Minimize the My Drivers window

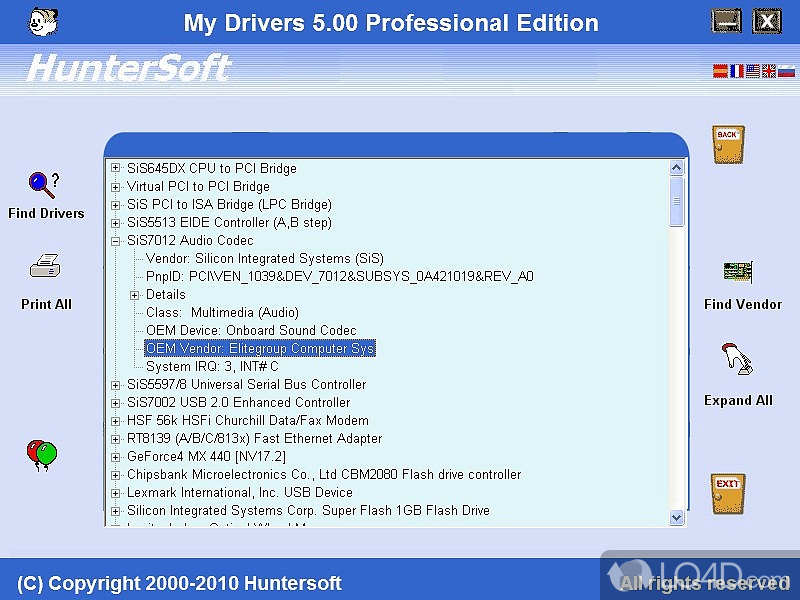726,21
